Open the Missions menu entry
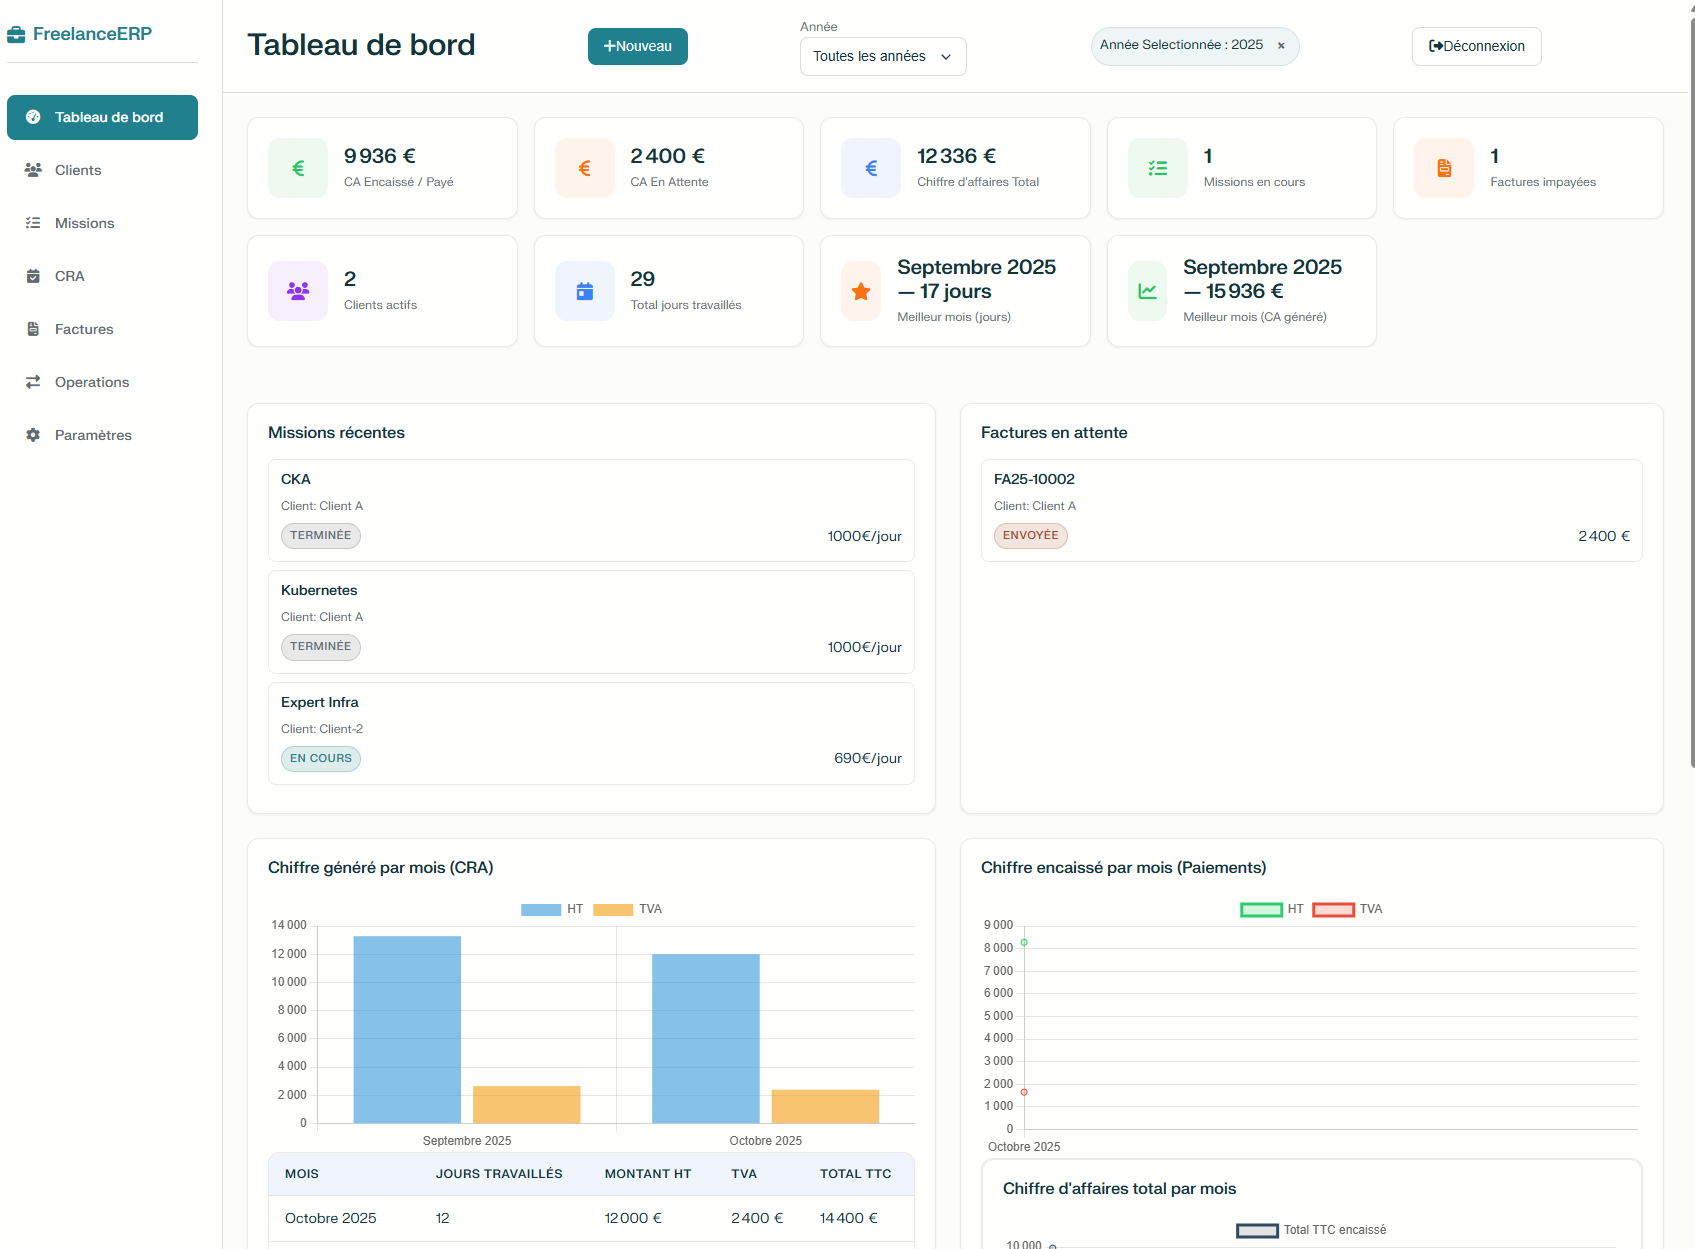The width and height of the screenshot is (1695, 1249). [84, 223]
